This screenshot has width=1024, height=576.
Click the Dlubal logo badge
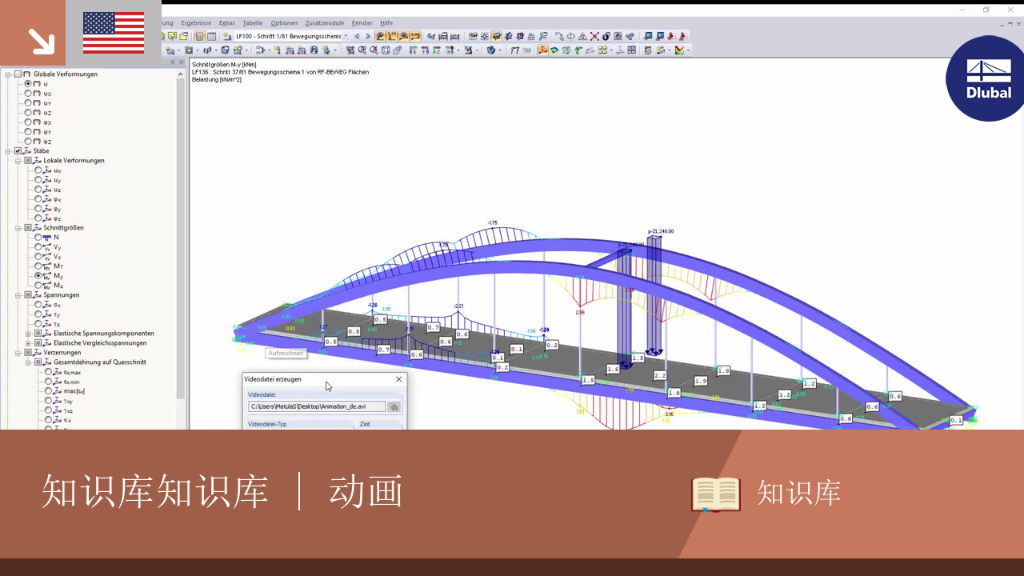pos(986,78)
